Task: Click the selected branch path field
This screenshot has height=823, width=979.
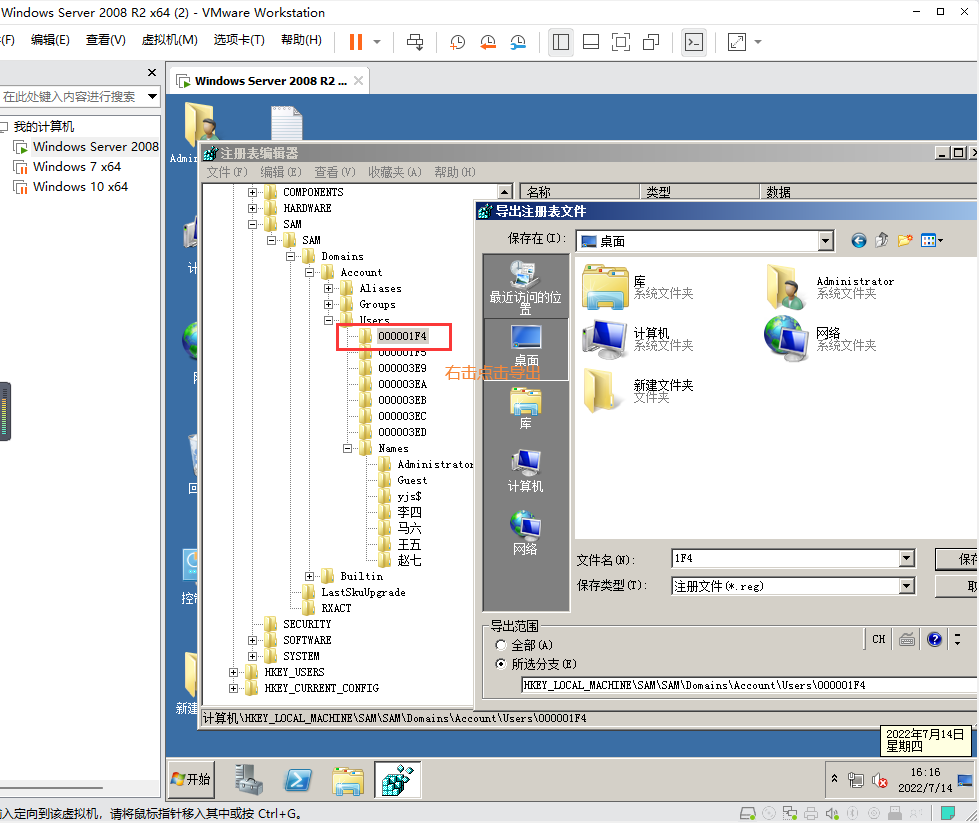Action: pyautogui.click(x=749, y=685)
